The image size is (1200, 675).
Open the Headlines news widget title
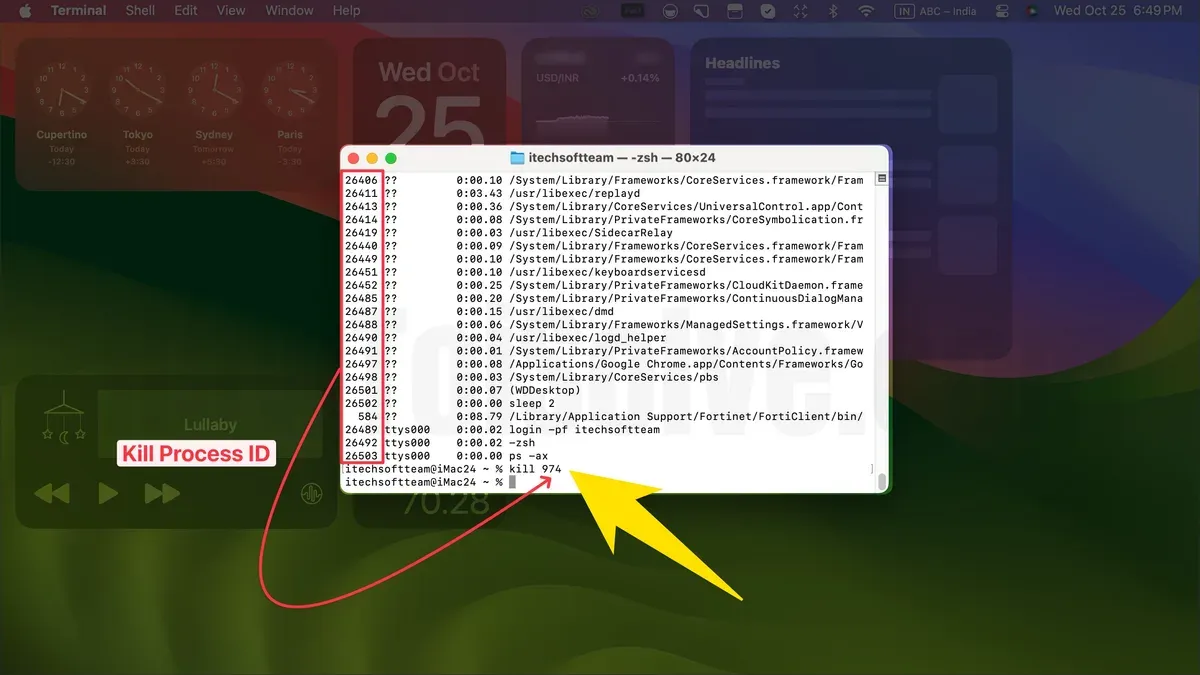point(742,63)
